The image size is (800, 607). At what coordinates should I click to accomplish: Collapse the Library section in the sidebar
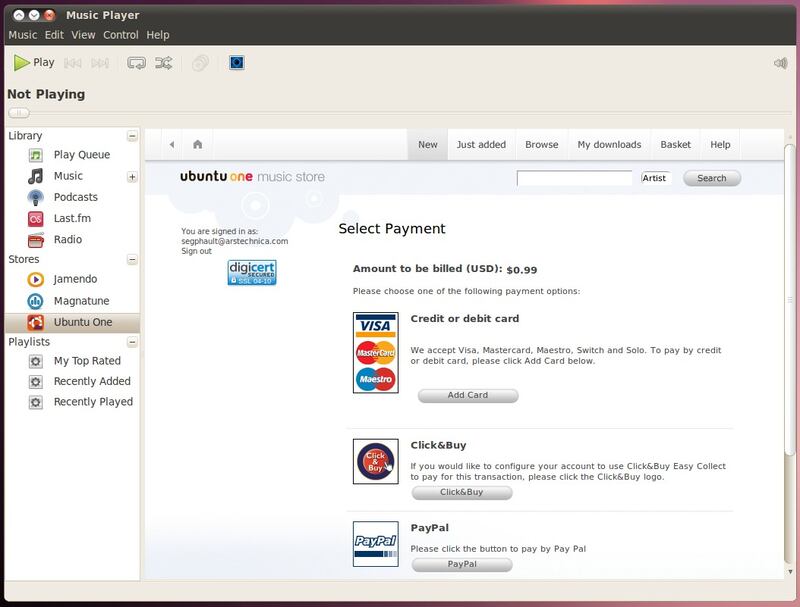132,136
